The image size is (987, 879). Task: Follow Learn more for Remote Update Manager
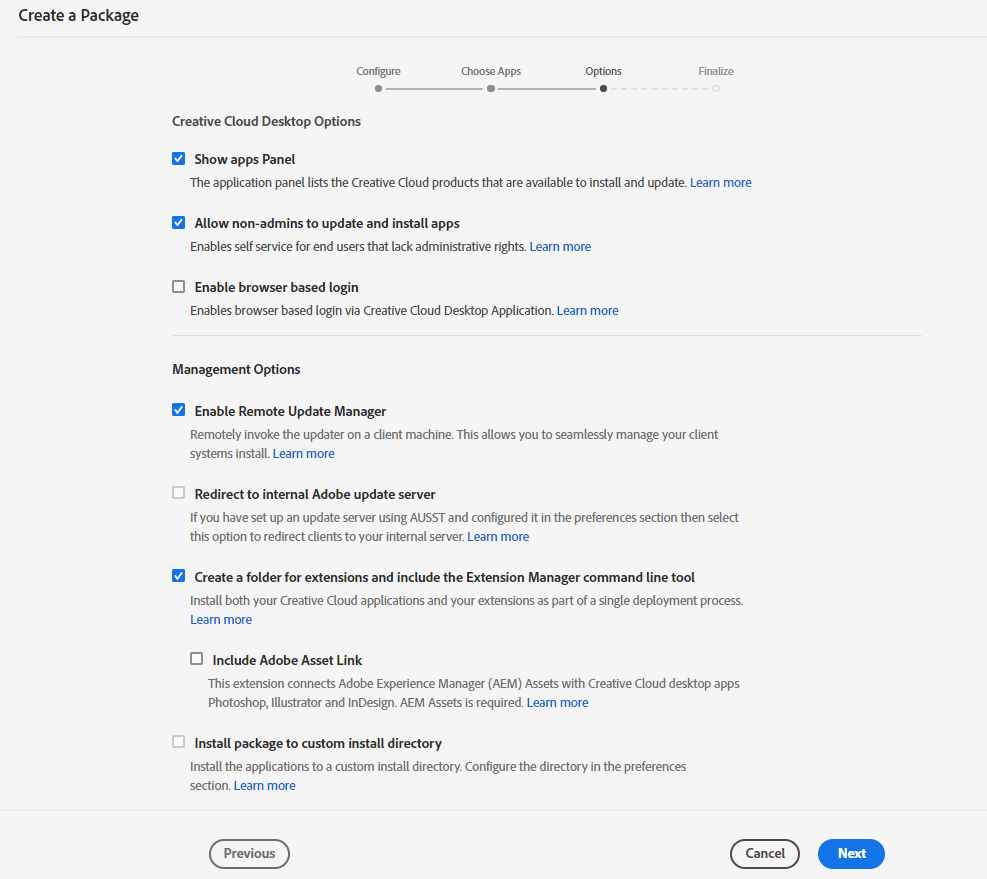click(303, 454)
